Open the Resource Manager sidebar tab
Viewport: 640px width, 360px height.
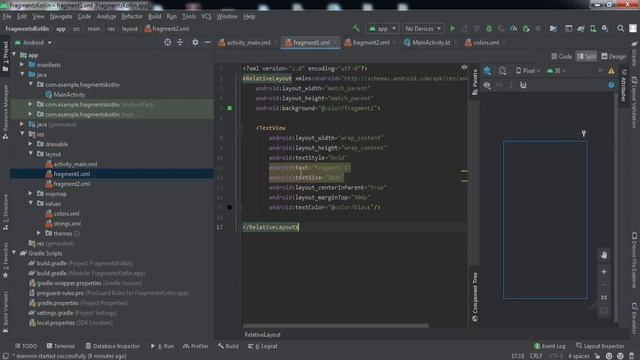tap(5, 113)
